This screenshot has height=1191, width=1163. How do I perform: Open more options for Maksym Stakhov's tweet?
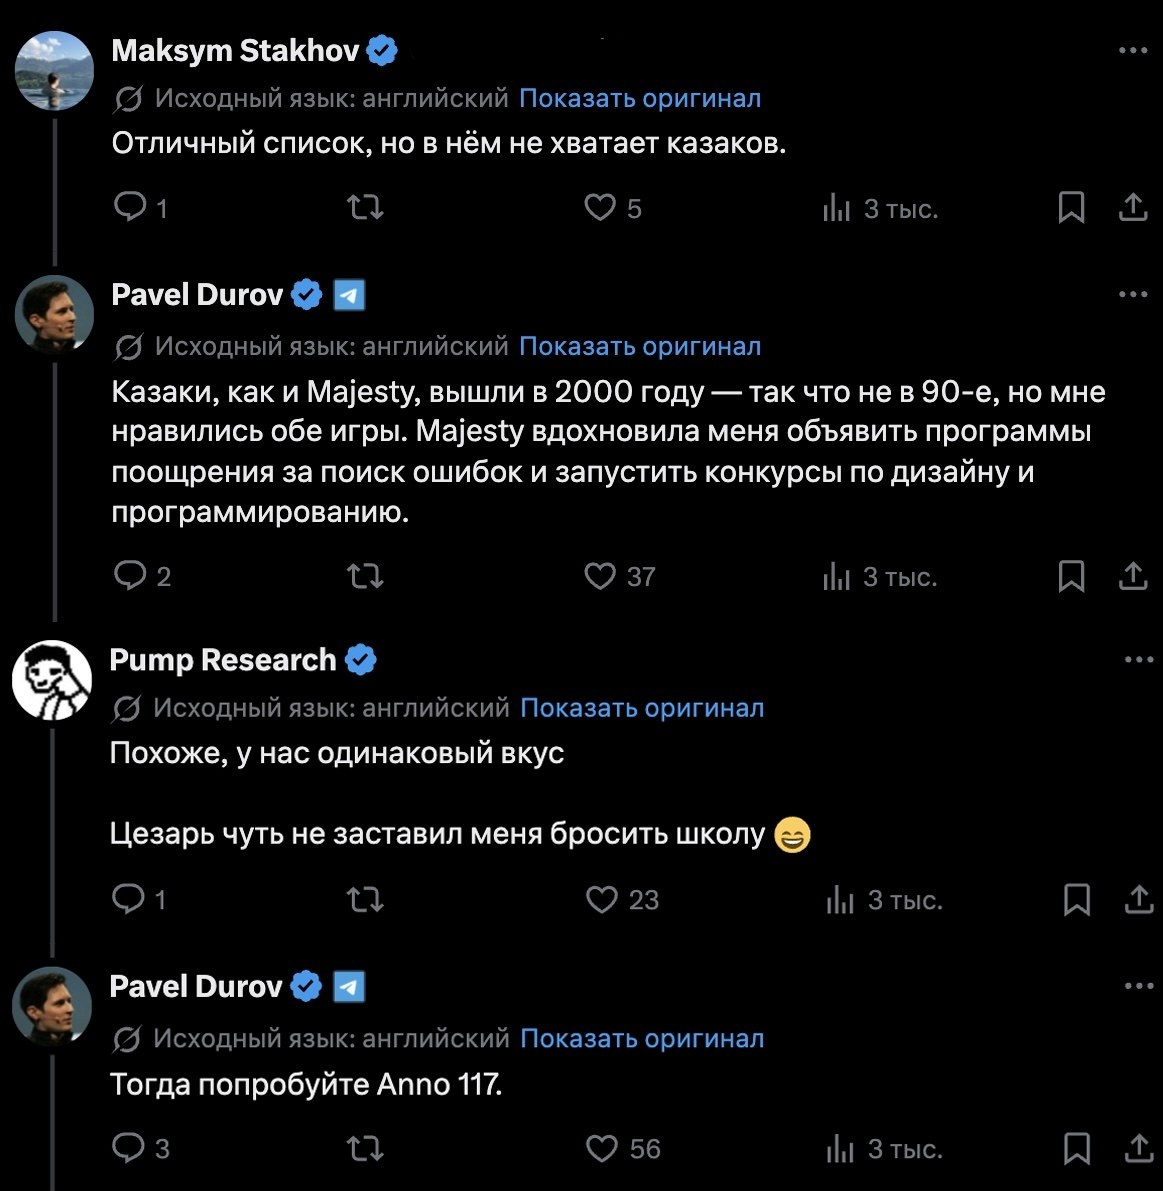pyautogui.click(x=1133, y=50)
